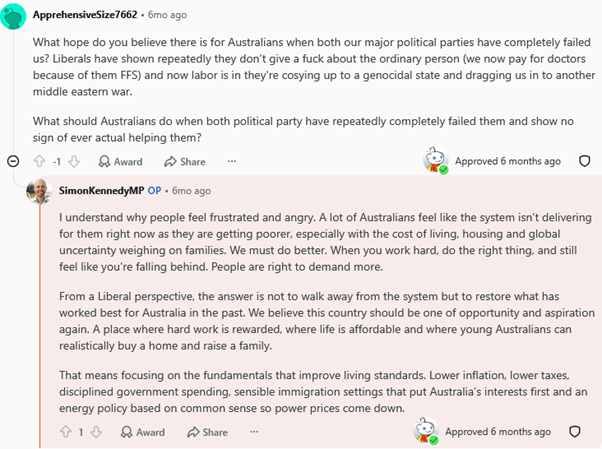The image size is (602, 449).
Task: Click the approver avatar on SimonKennedyMP's reply
Action: [426, 431]
